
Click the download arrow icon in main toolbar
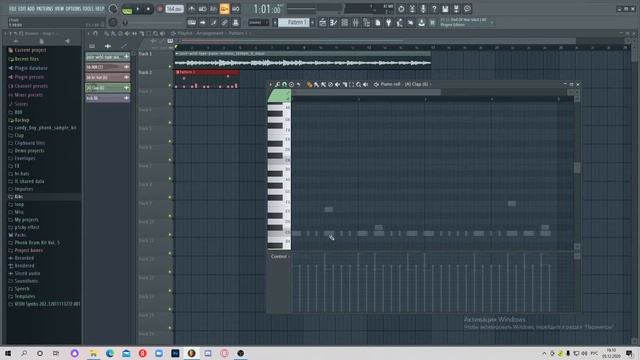point(421,22)
